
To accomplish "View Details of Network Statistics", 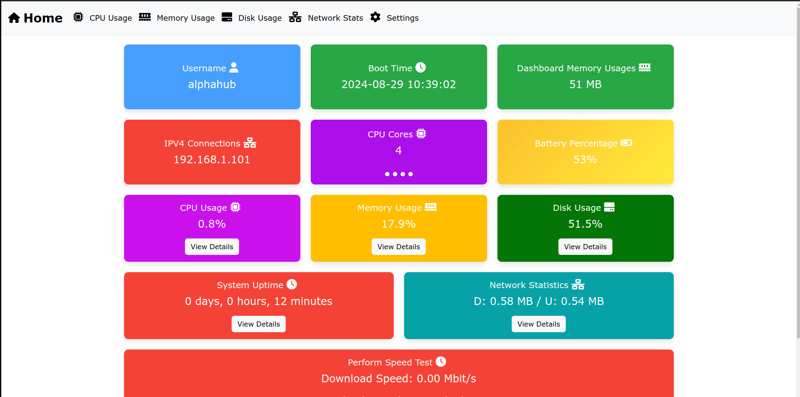I will click(539, 324).
